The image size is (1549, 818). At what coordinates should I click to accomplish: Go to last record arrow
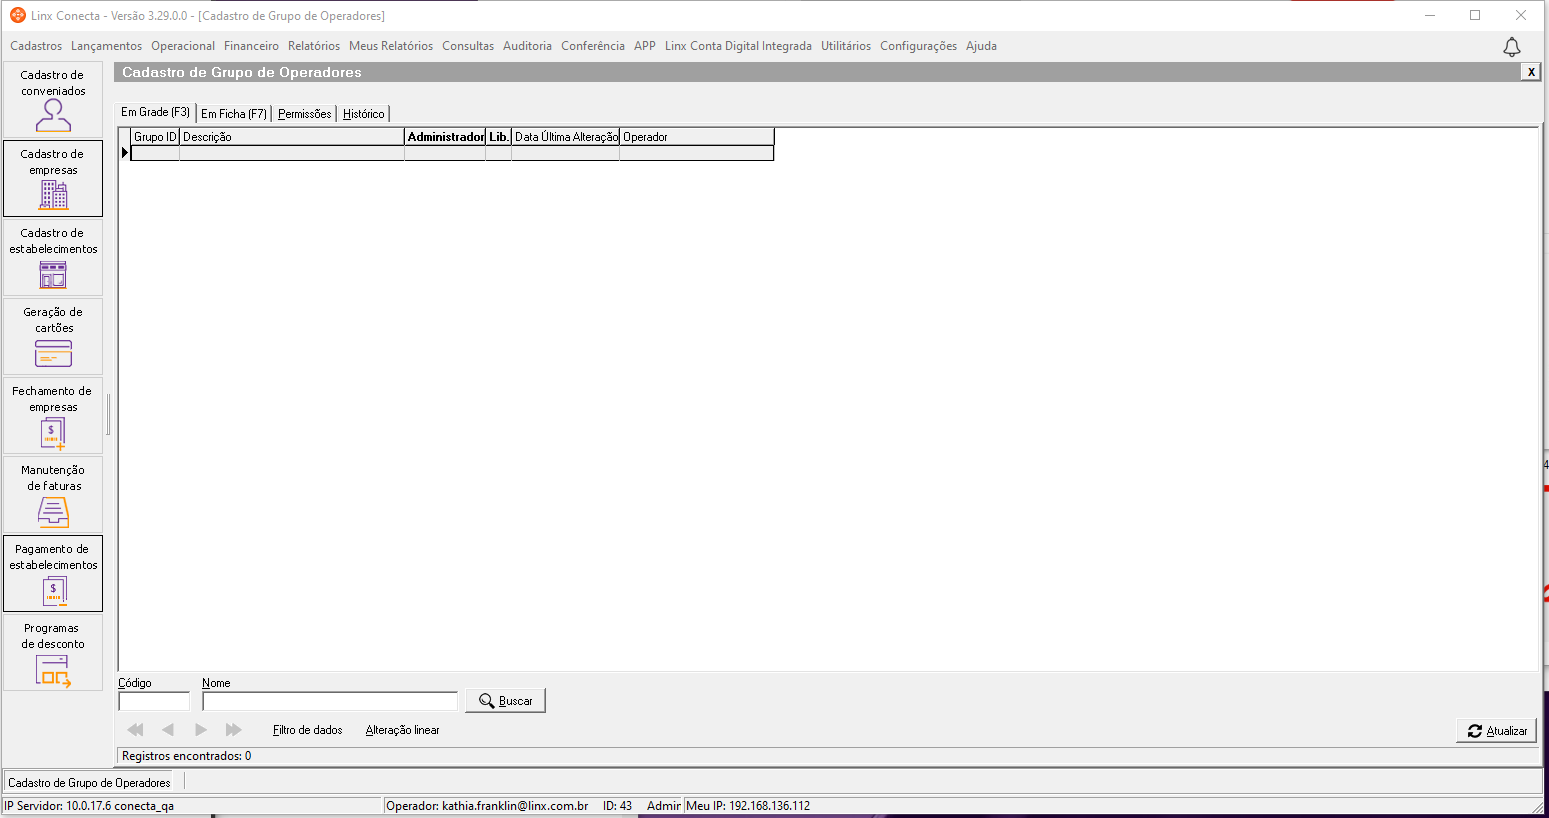pos(234,730)
